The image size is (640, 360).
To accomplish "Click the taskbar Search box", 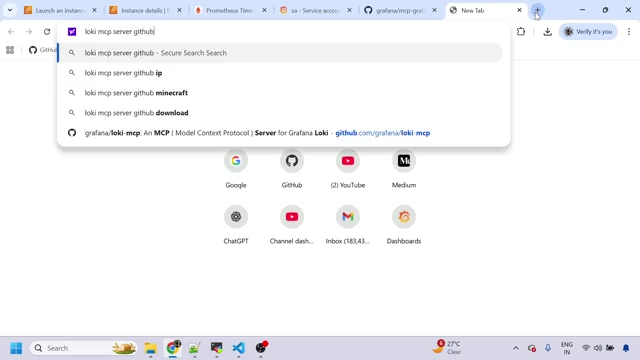I will coord(83,348).
